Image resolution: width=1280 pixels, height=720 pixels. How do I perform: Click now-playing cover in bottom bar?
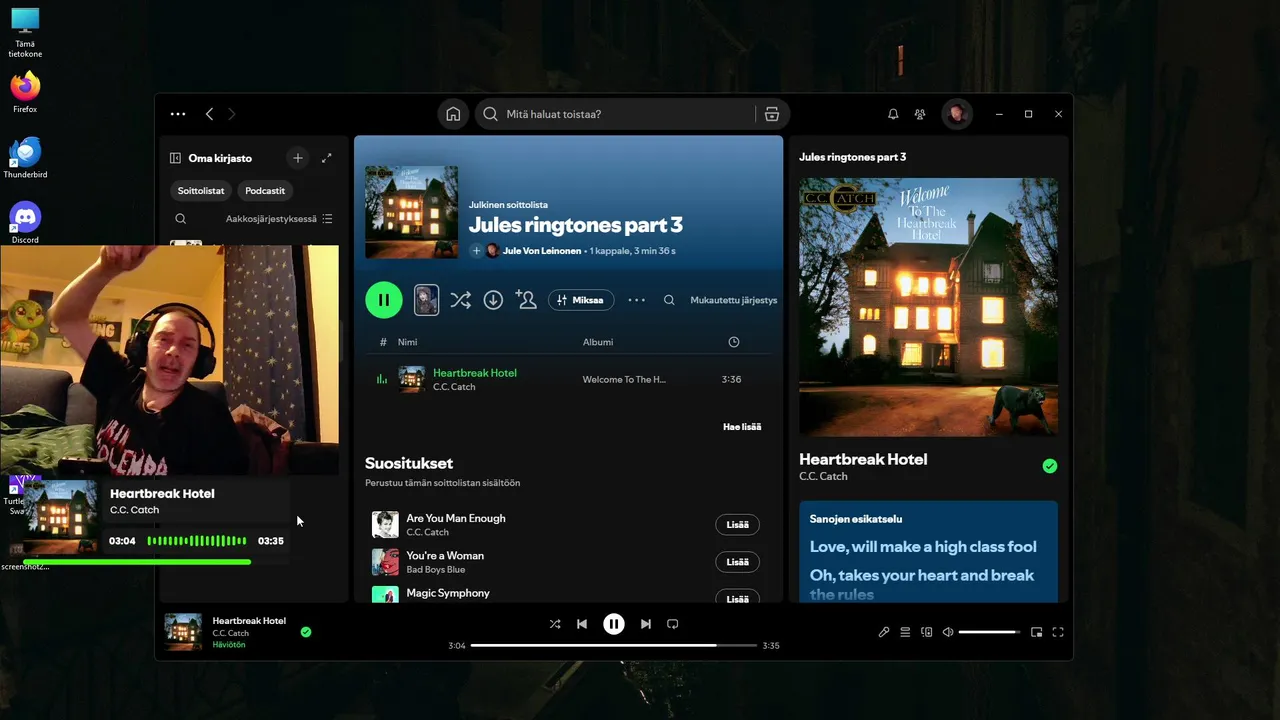pos(183,632)
